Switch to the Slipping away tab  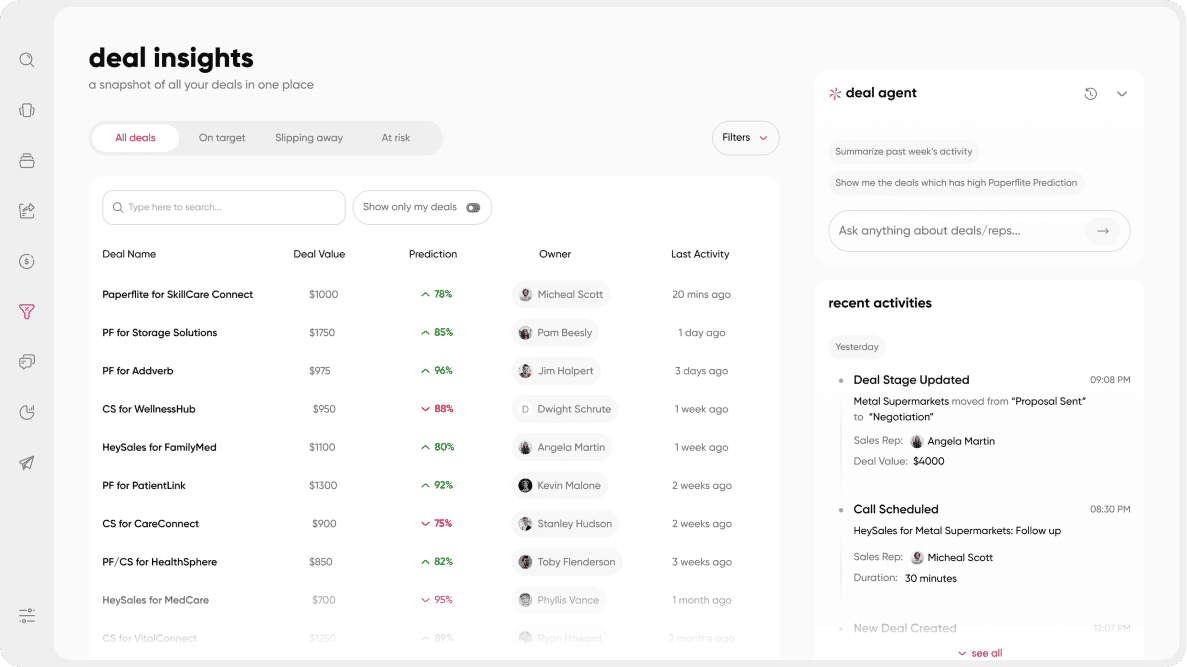point(309,138)
